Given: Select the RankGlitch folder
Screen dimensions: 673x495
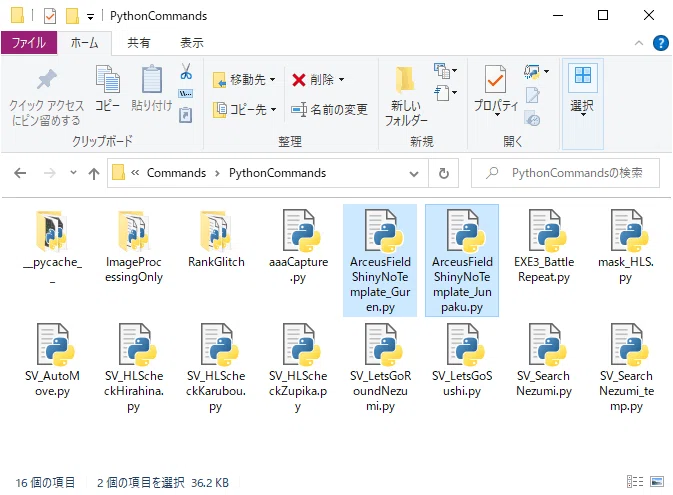Looking at the screenshot, I should click(x=216, y=239).
